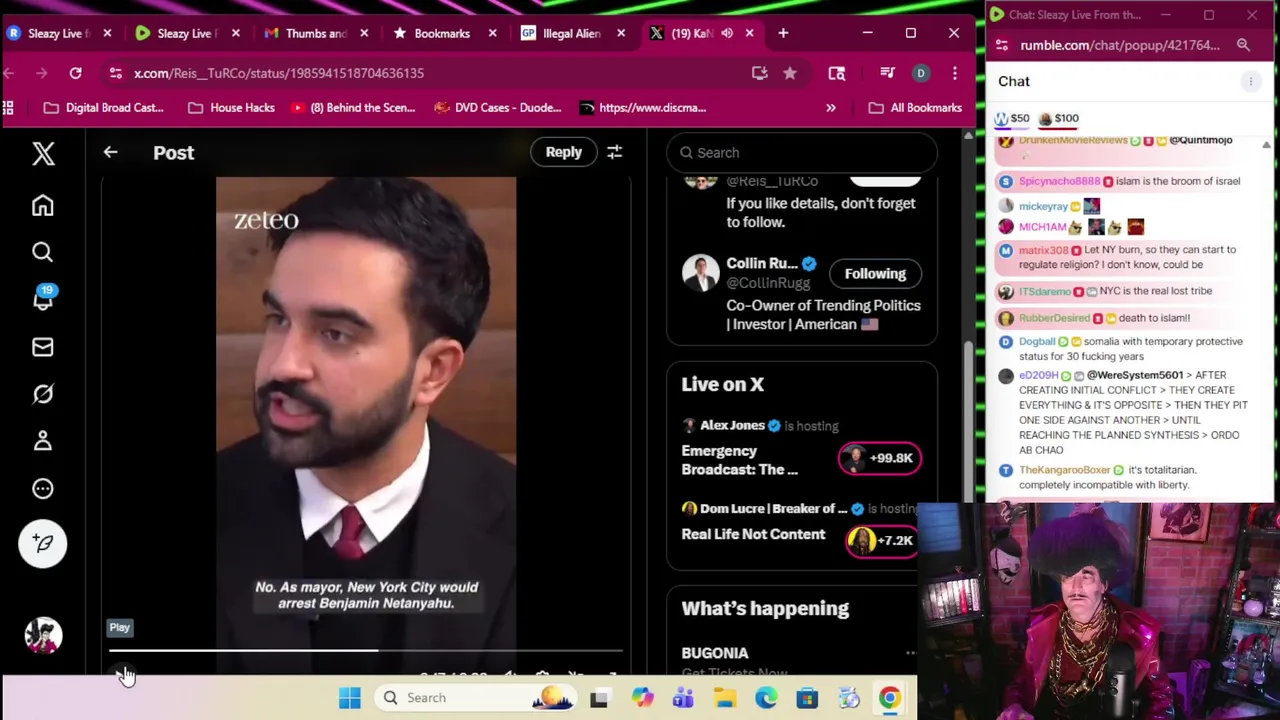Open Microsoft Edge from taskbar
This screenshot has width=1280, height=720.
tap(766, 698)
